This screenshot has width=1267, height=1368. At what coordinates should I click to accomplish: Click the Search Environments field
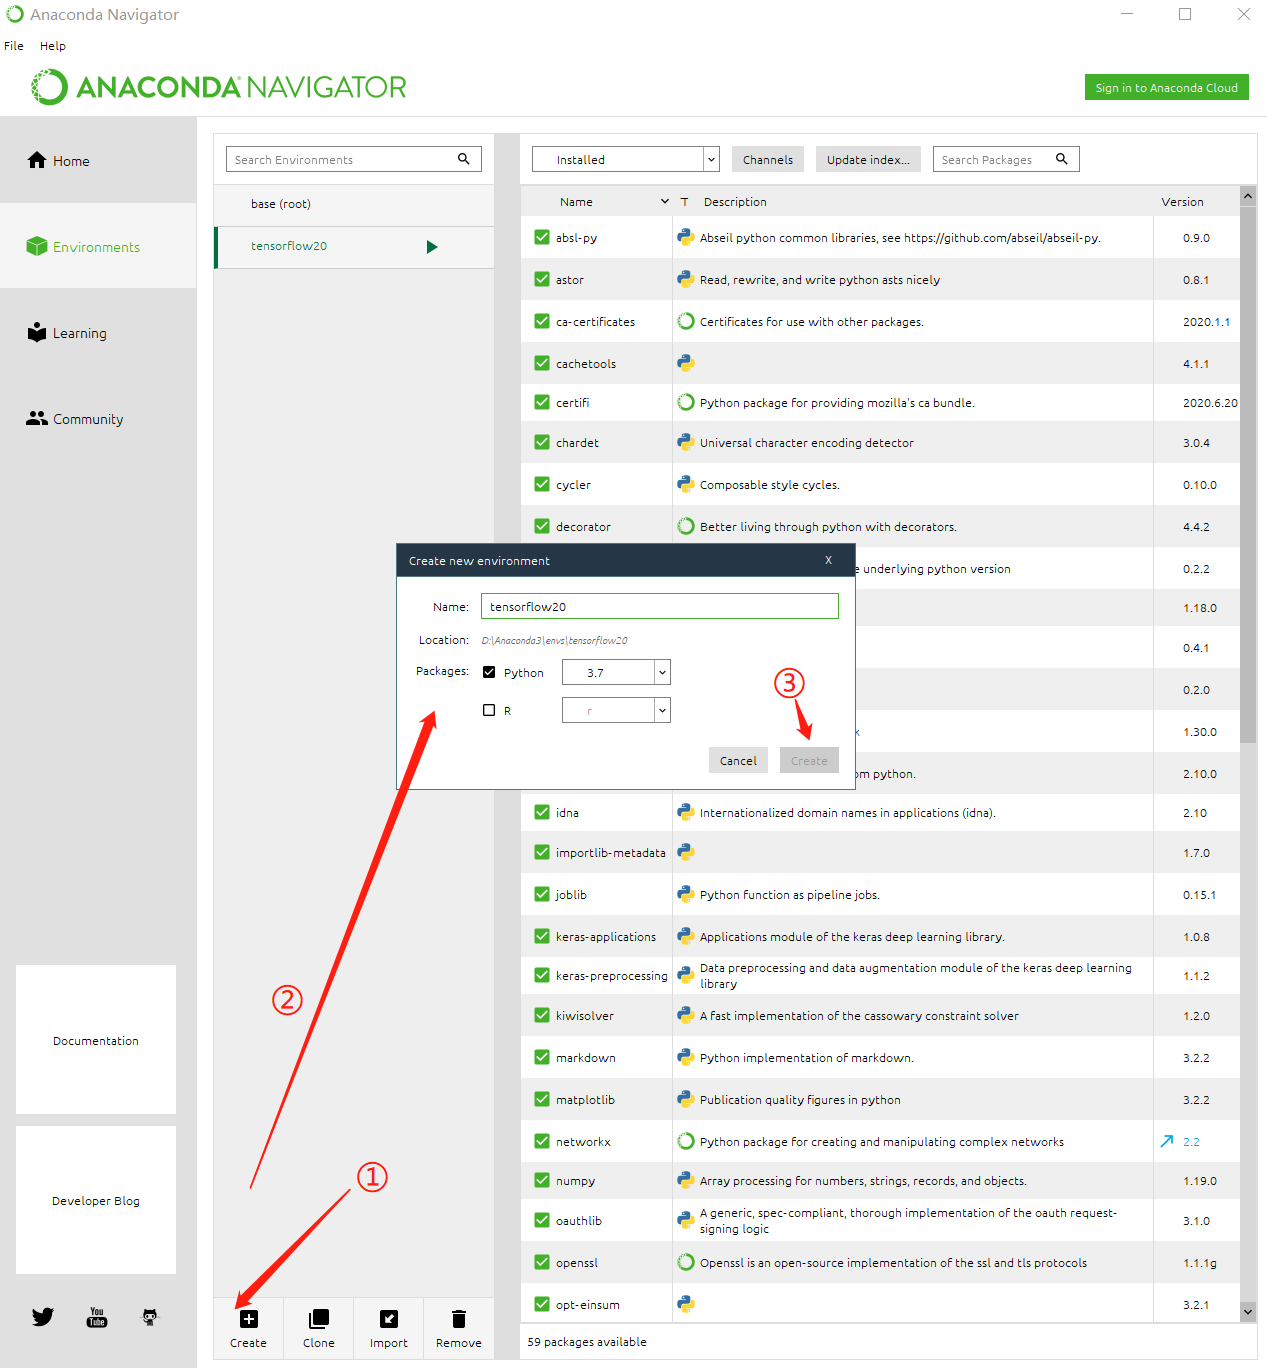[354, 159]
